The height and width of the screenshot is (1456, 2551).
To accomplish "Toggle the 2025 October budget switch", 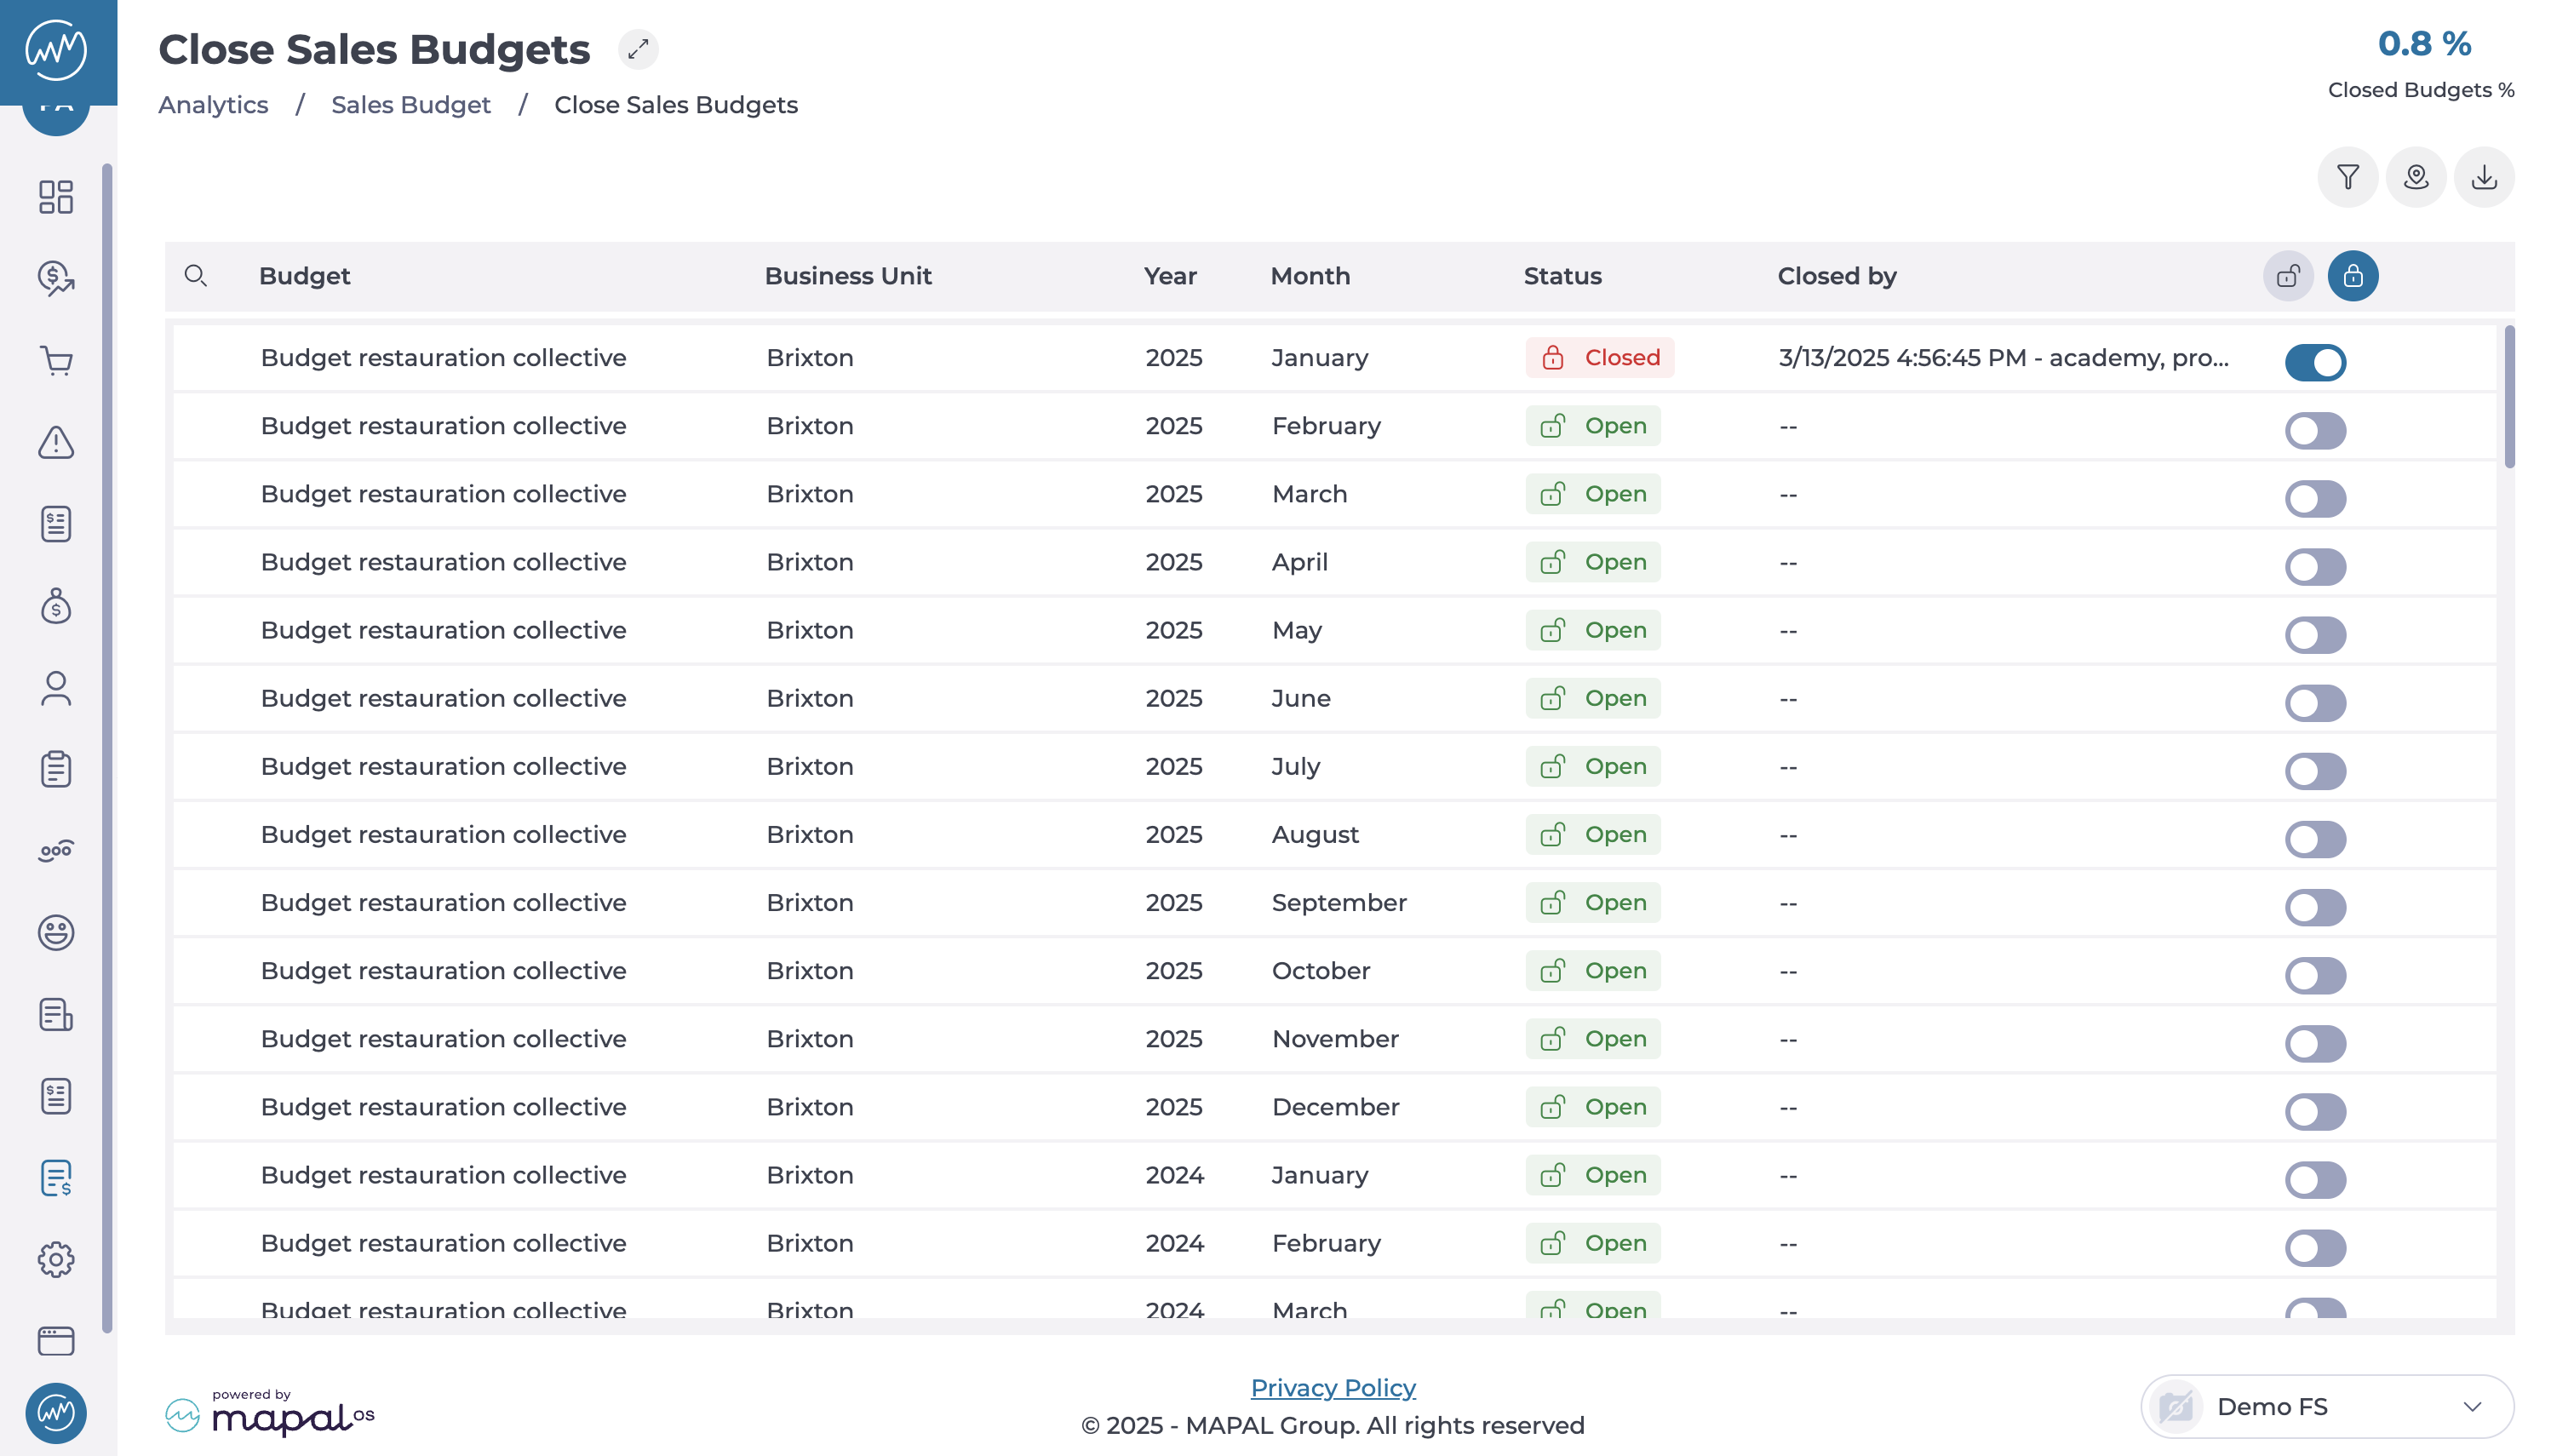I will click(2314, 975).
